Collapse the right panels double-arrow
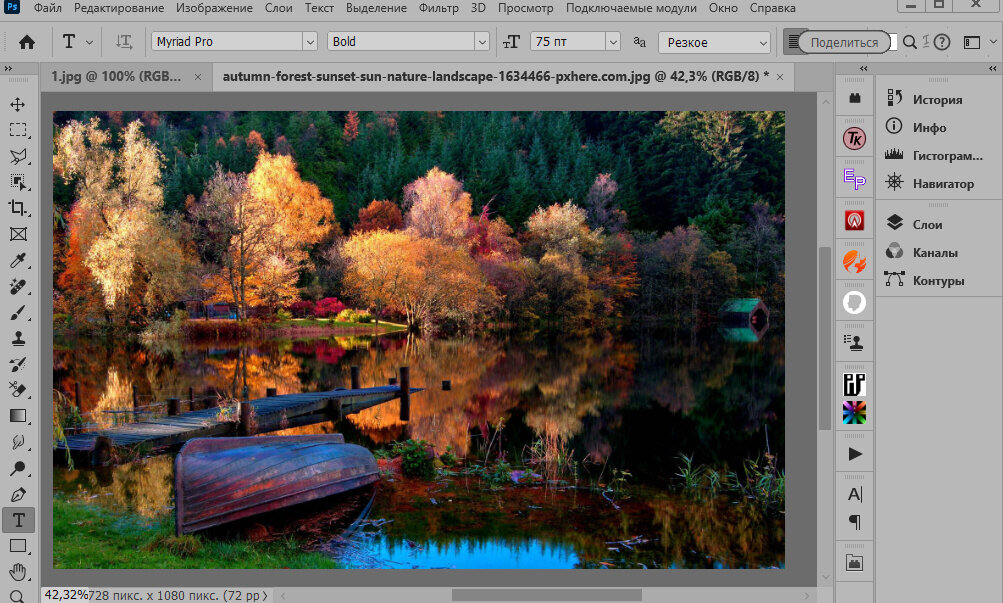The image size is (1003, 603). coord(992,68)
